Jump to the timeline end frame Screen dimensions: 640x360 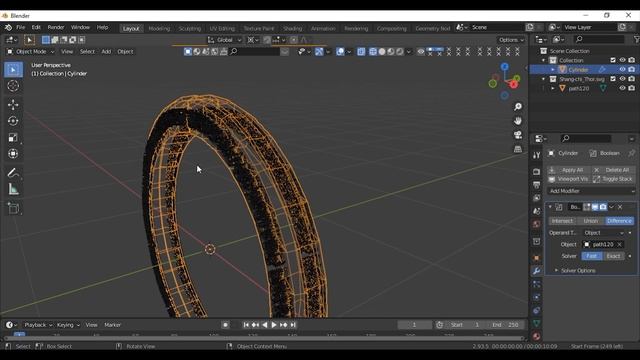pyautogui.click(x=293, y=325)
